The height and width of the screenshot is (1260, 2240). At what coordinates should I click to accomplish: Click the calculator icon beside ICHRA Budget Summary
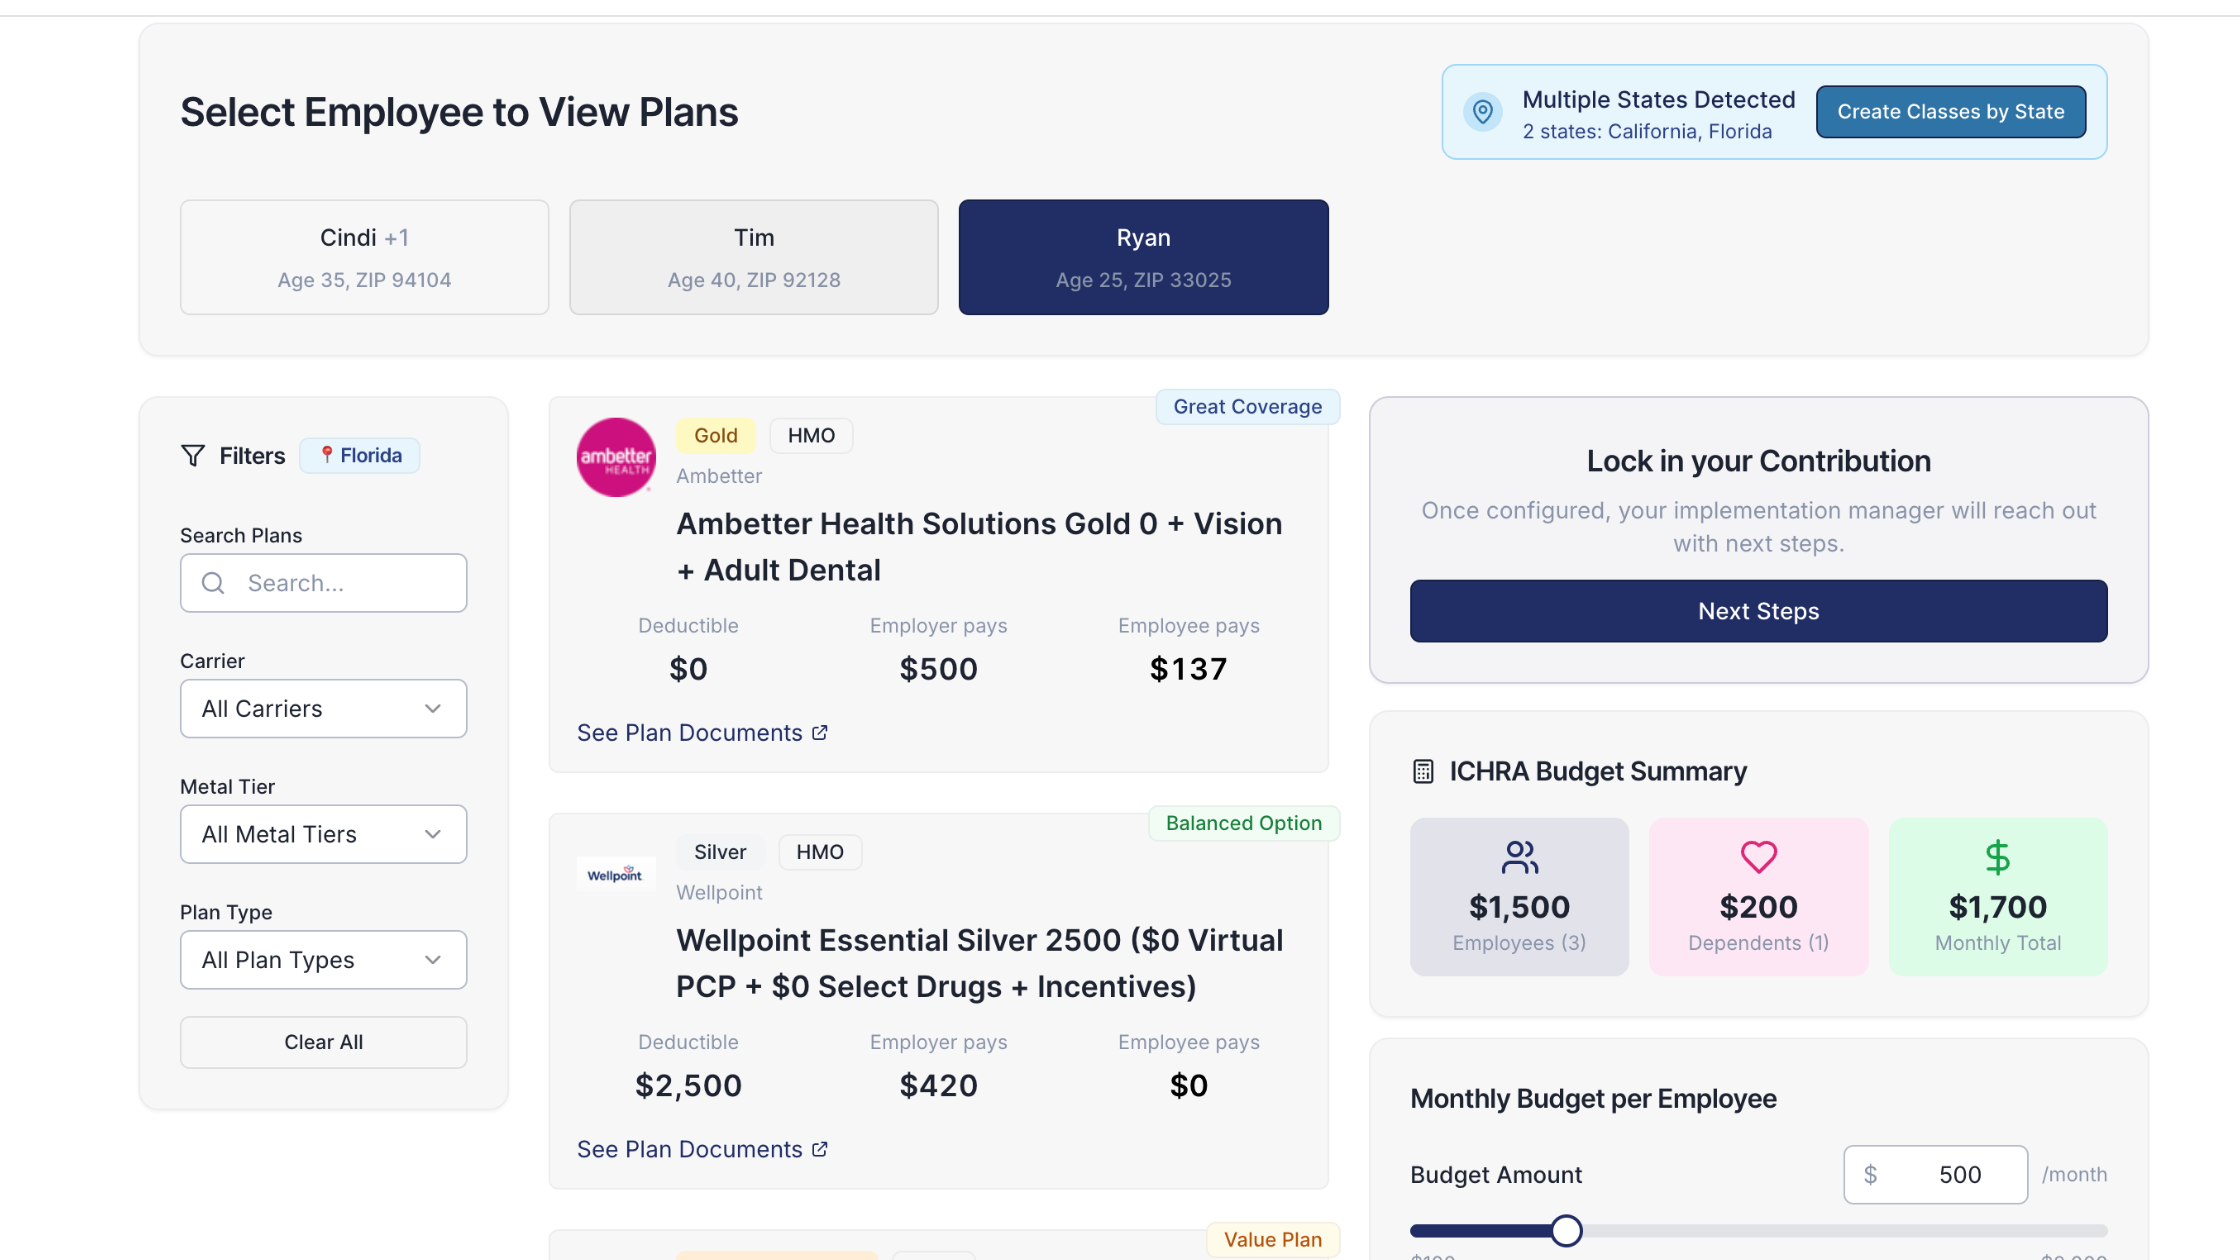click(x=1424, y=770)
